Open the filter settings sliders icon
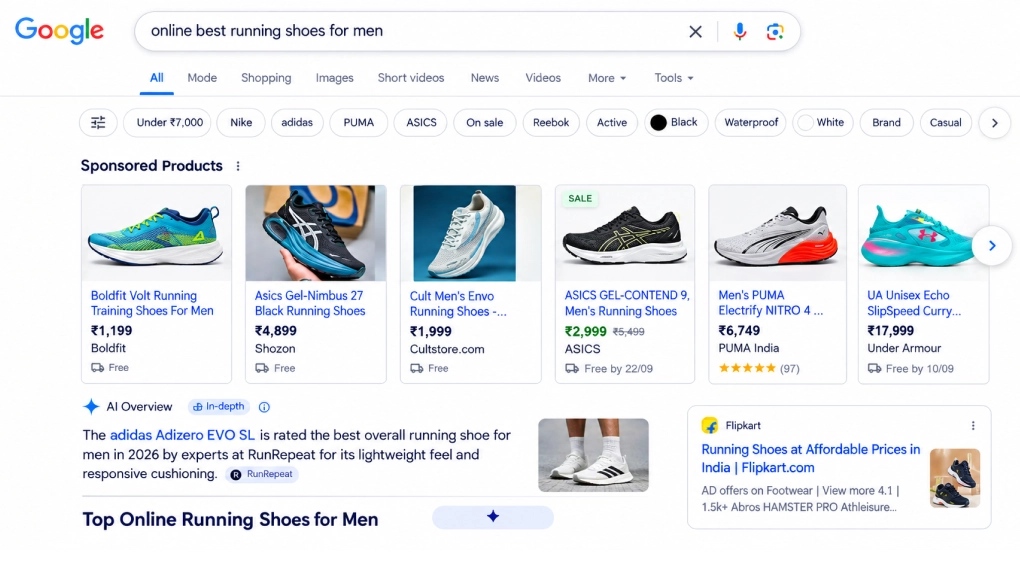Screen dimensions: 1020x561 pos(98,122)
